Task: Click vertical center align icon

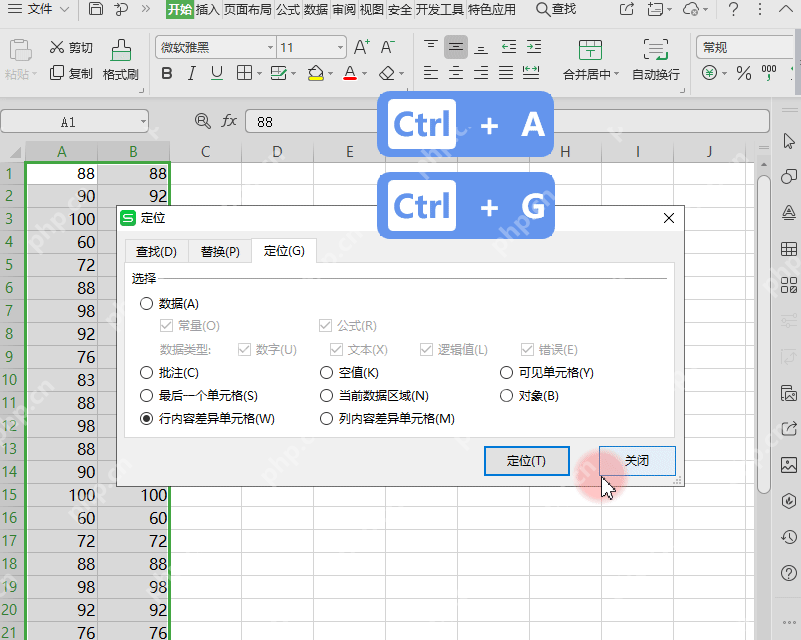Action: [456, 47]
